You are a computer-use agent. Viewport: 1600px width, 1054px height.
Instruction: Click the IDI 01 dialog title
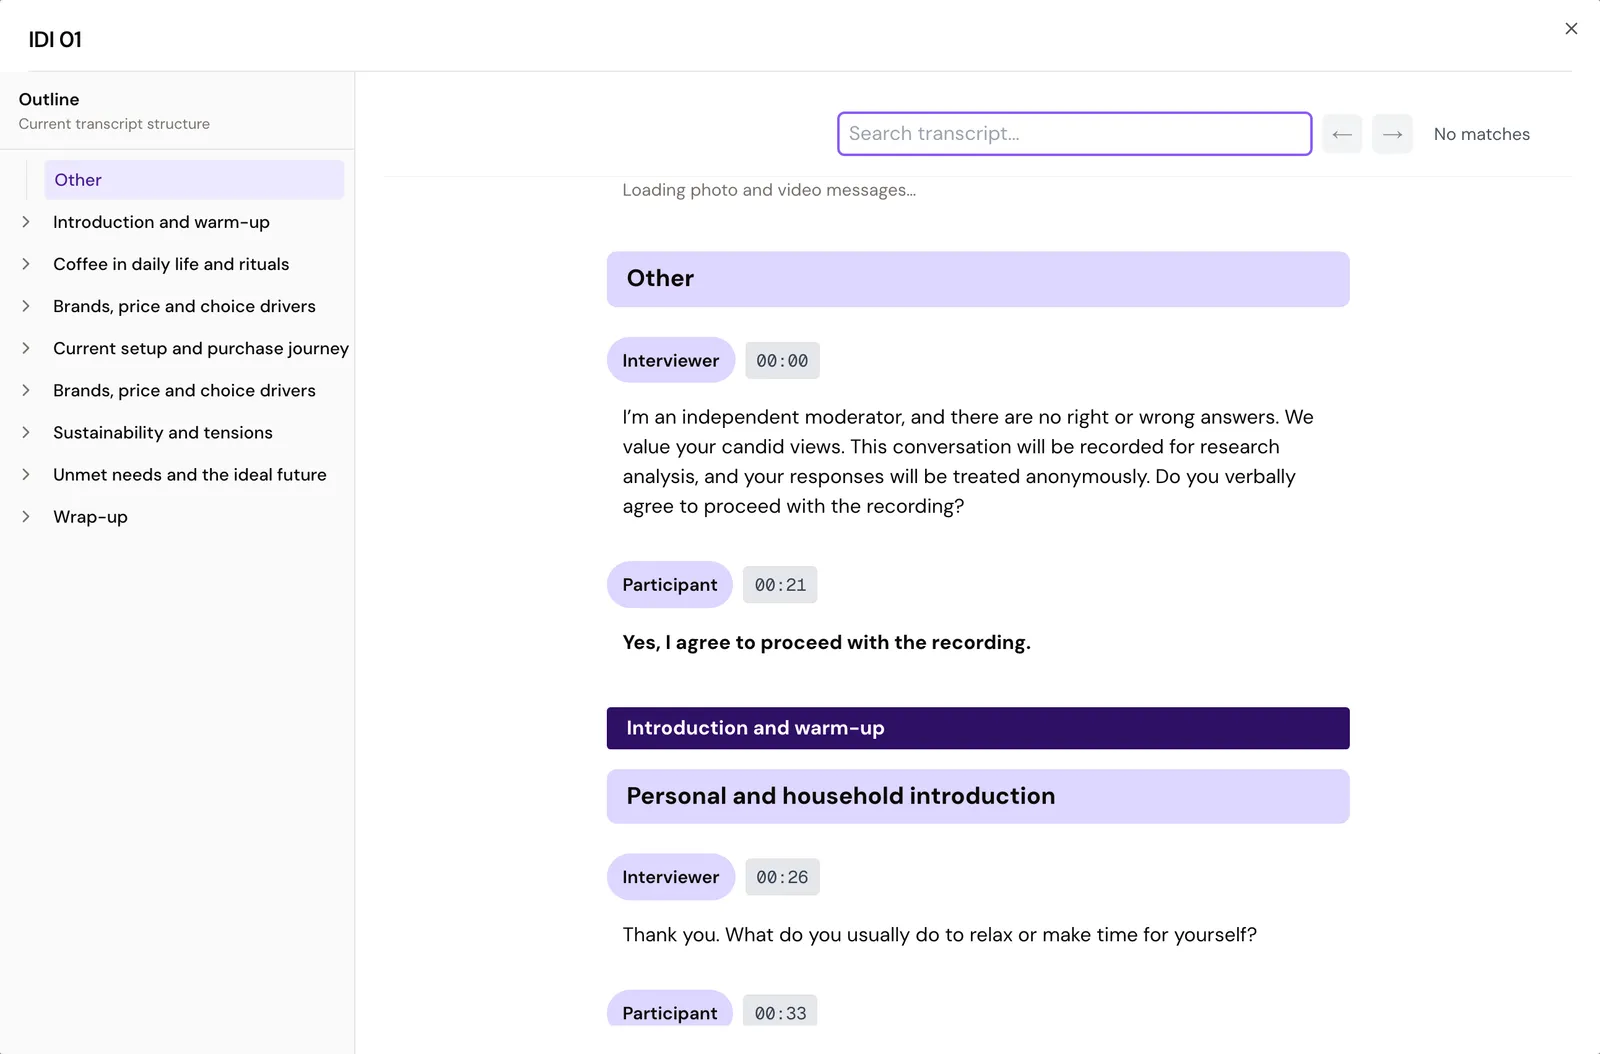pos(55,40)
